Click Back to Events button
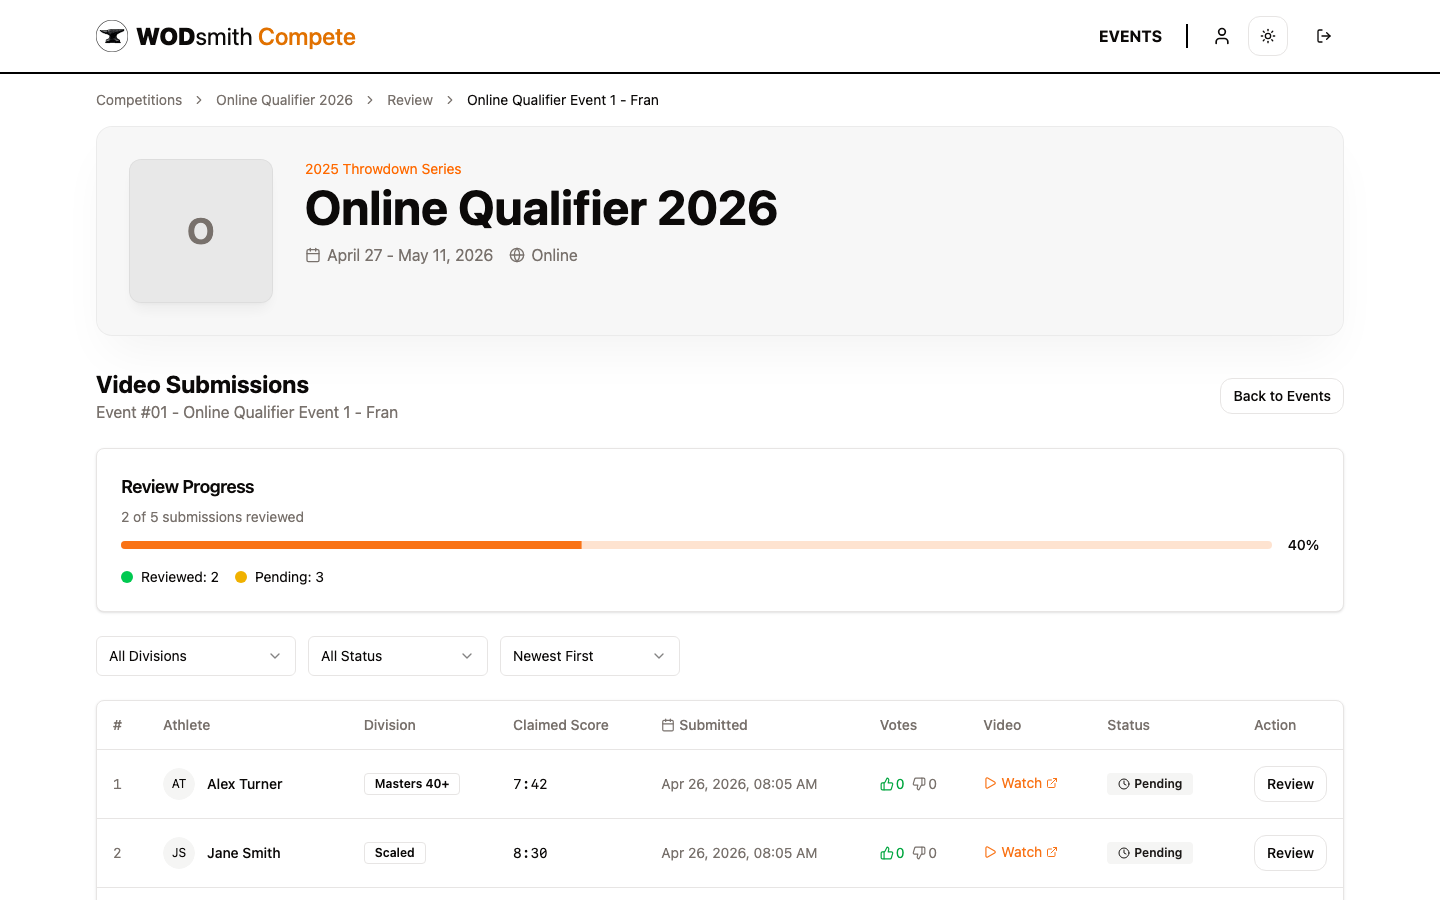This screenshot has height=900, width=1440. coord(1282,396)
